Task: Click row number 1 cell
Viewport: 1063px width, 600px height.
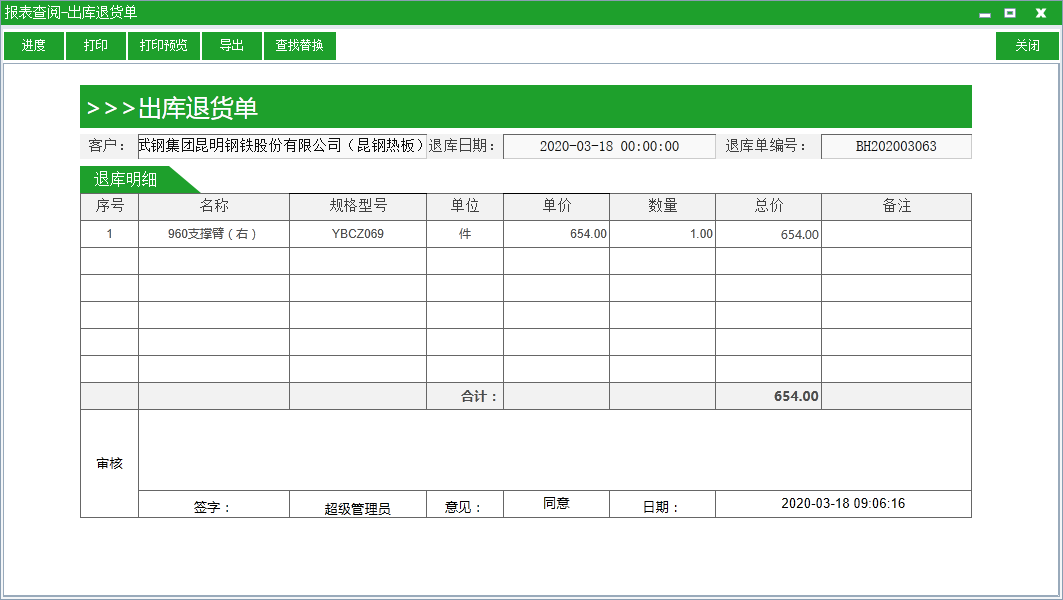Action: pyautogui.click(x=109, y=234)
